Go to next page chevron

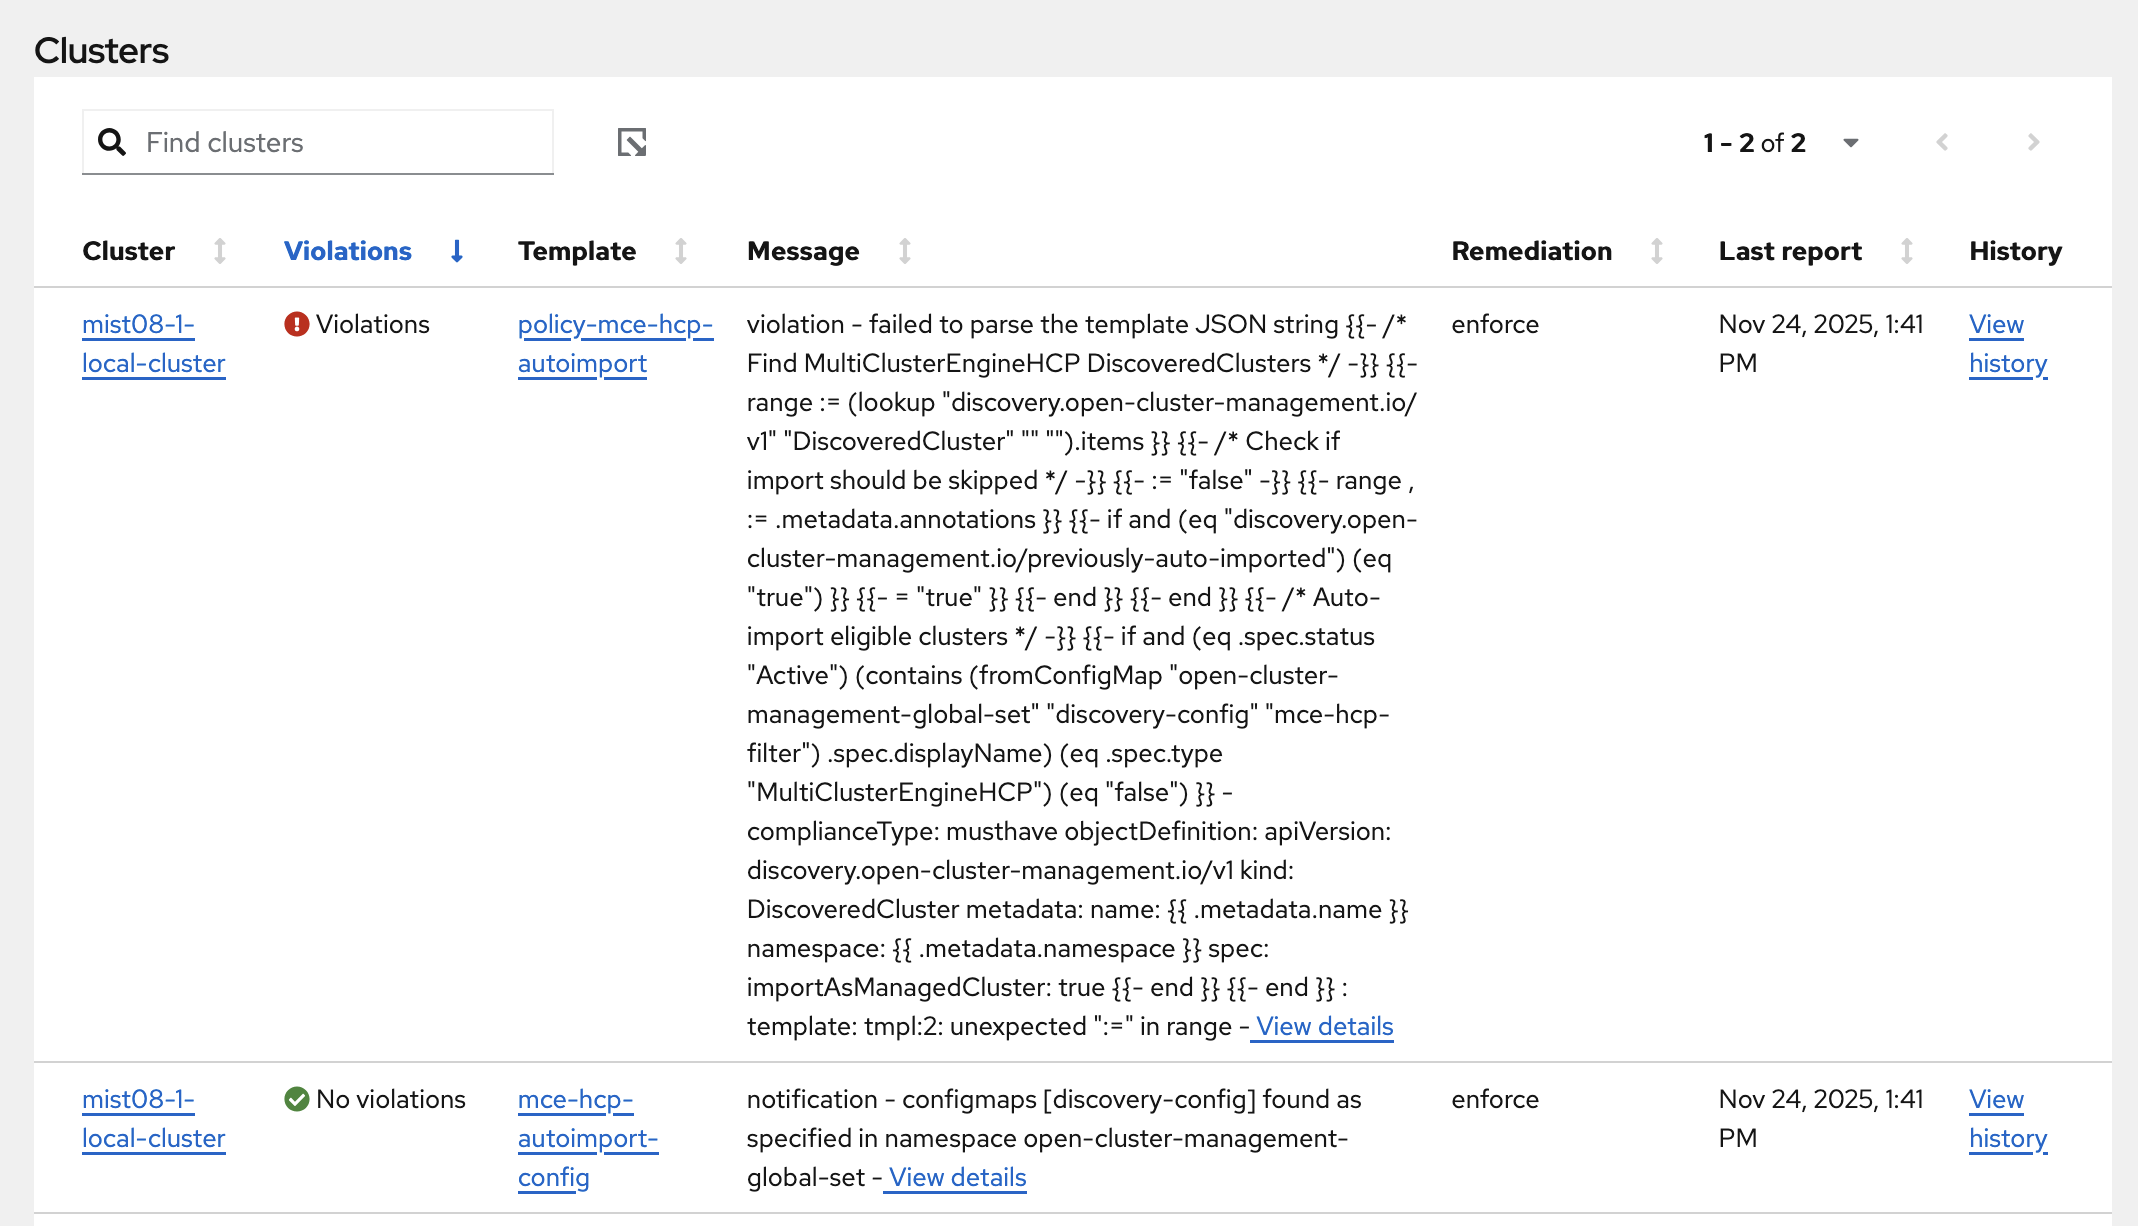coord(2033,143)
